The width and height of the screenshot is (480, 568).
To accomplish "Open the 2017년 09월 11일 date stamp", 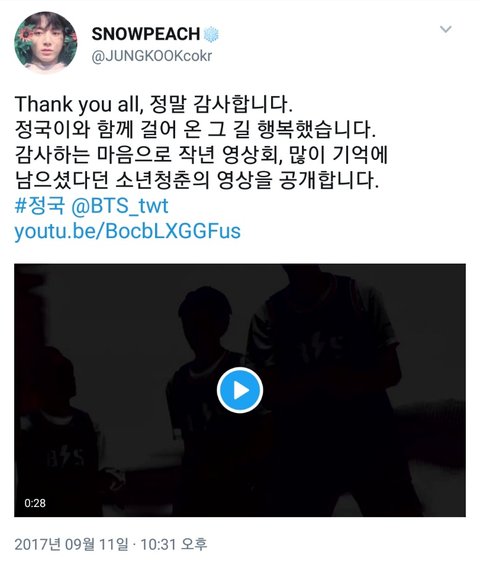I will [x=71, y=545].
